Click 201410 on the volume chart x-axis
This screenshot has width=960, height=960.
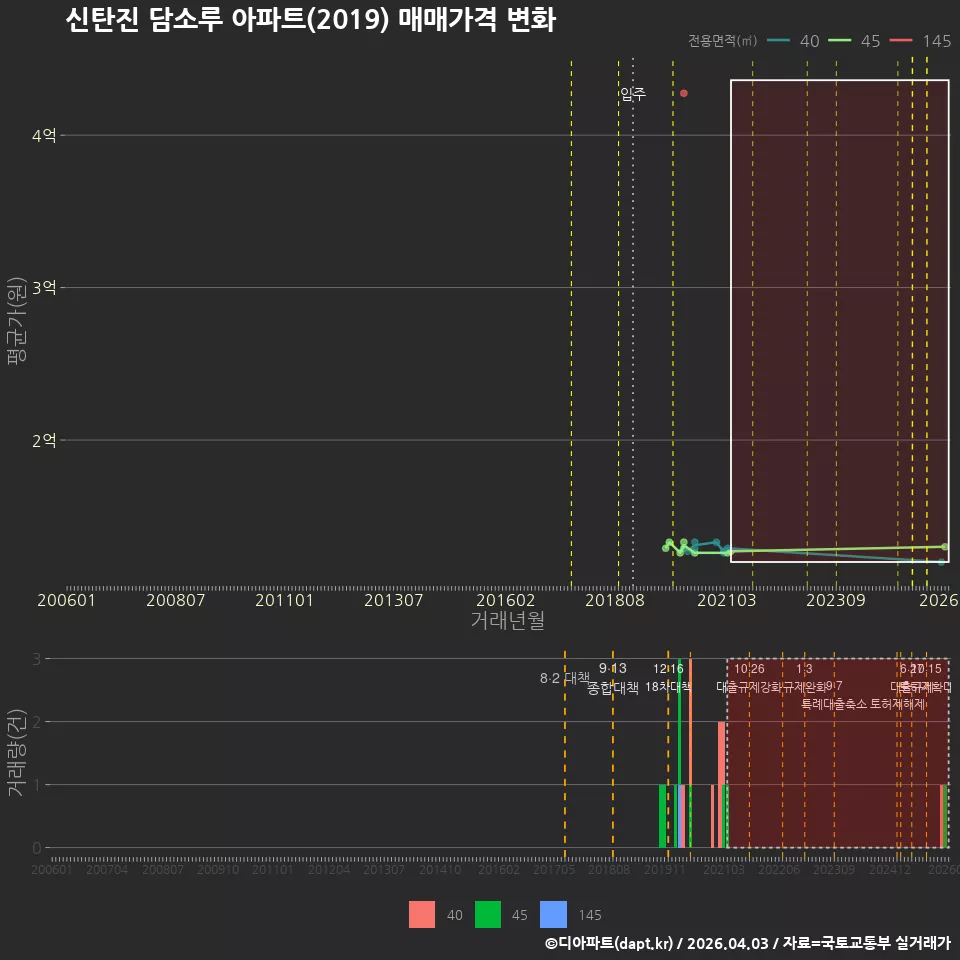tap(440, 869)
